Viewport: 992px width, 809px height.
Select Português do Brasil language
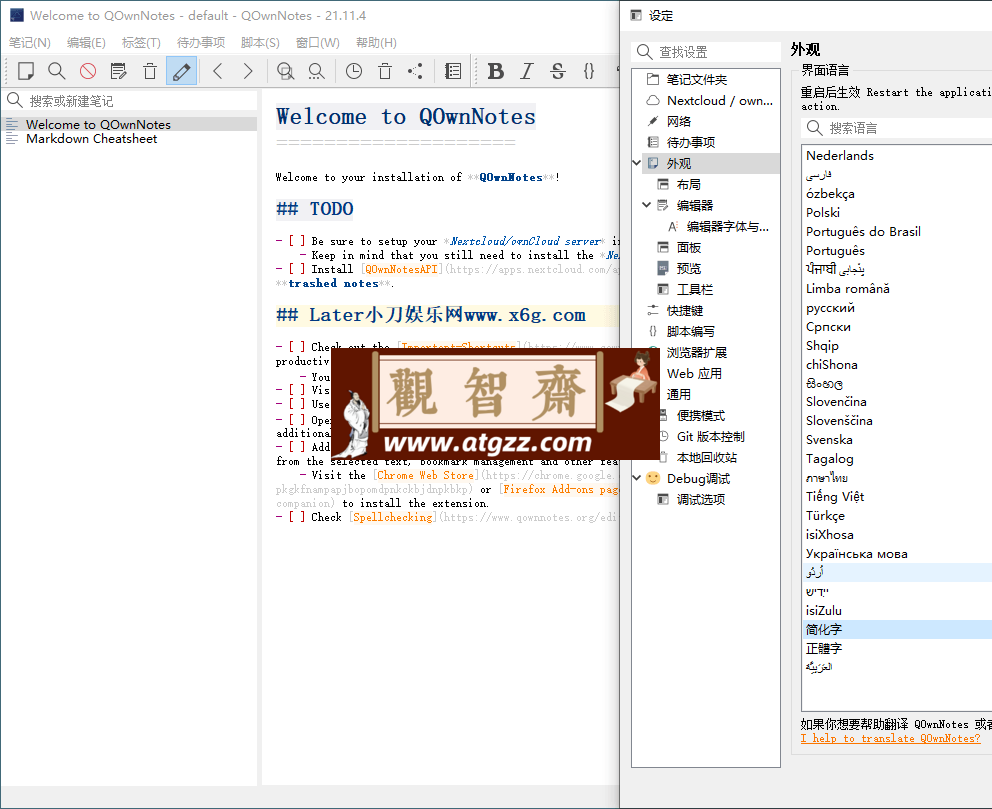[863, 232]
